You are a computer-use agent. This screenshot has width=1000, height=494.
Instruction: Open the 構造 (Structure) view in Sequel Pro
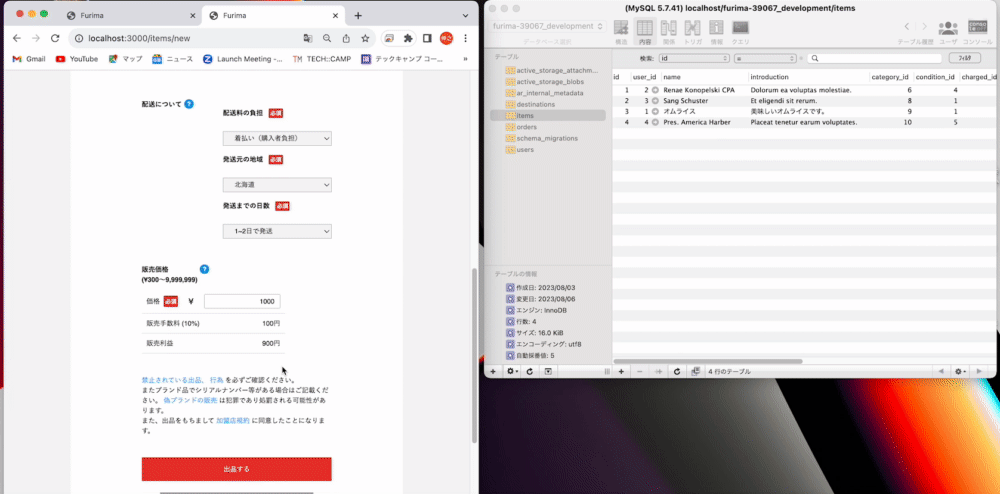pos(621,31)
